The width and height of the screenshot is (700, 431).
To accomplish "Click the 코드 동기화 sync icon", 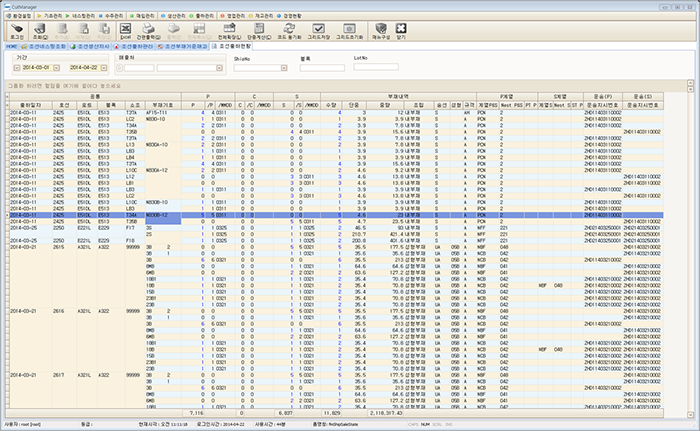I will point(289,29).
